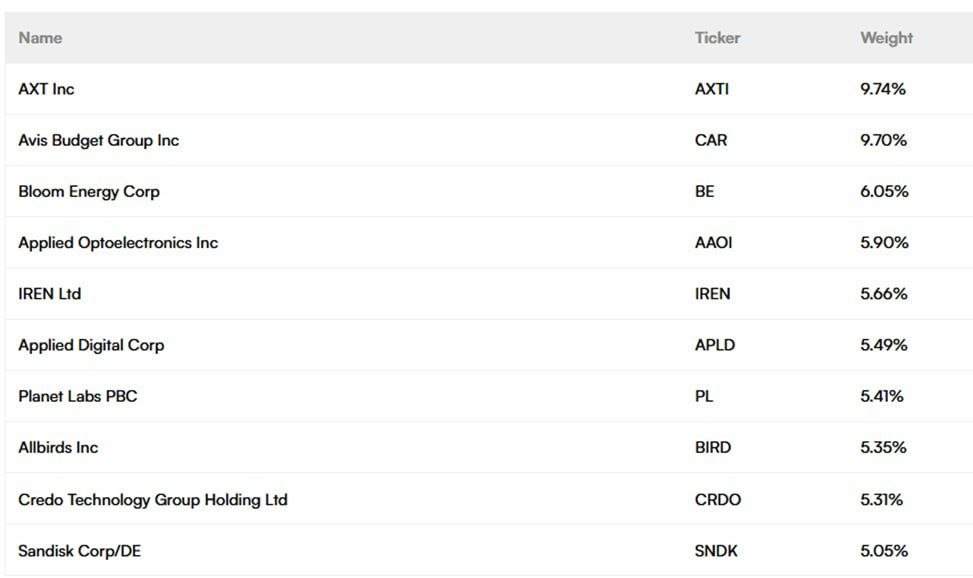Select the IREN Ltd company name
The width and height of the screenshot is (973, 578).
49,294
